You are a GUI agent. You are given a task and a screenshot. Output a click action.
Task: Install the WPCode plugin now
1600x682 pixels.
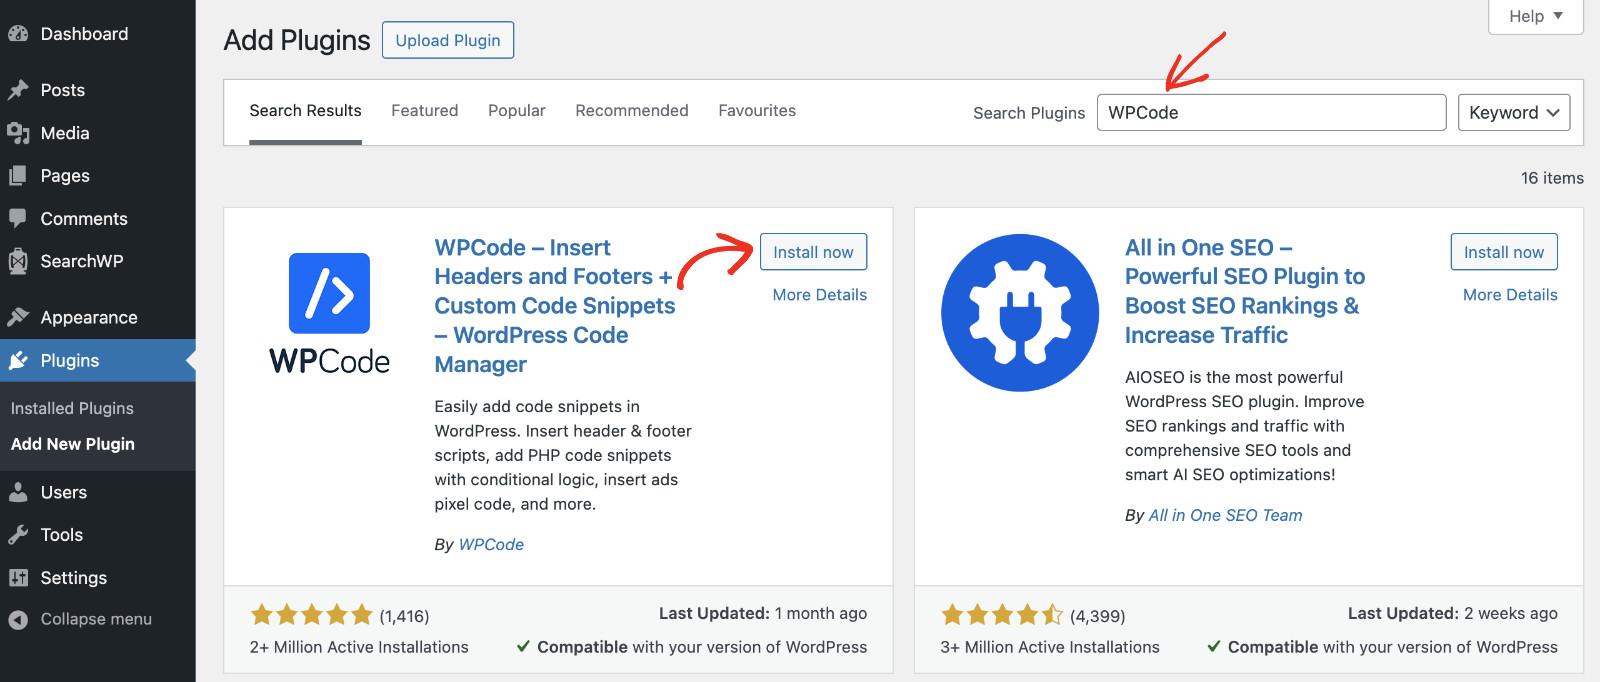click(813, 252)
